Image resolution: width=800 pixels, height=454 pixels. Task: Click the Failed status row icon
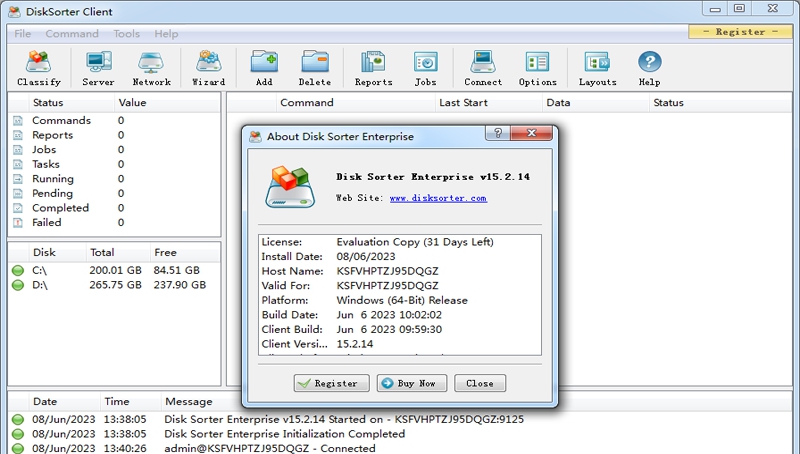(18, 222)
